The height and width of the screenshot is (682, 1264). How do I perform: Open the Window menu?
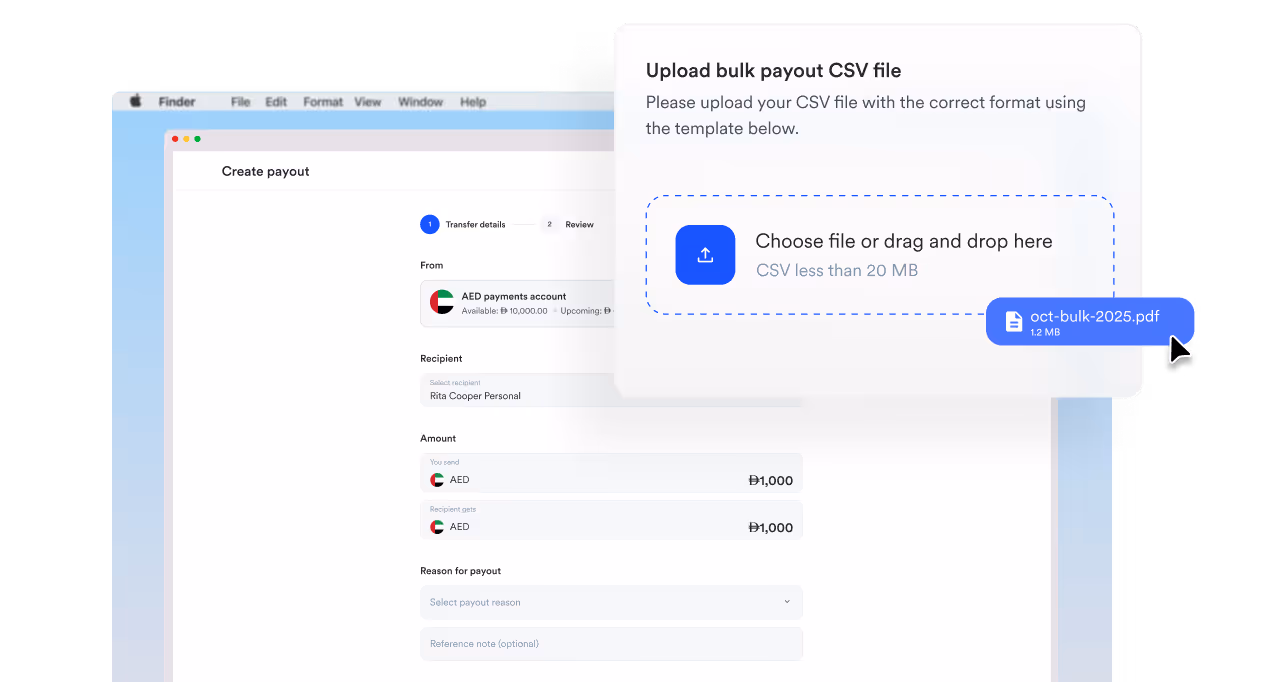420,101
